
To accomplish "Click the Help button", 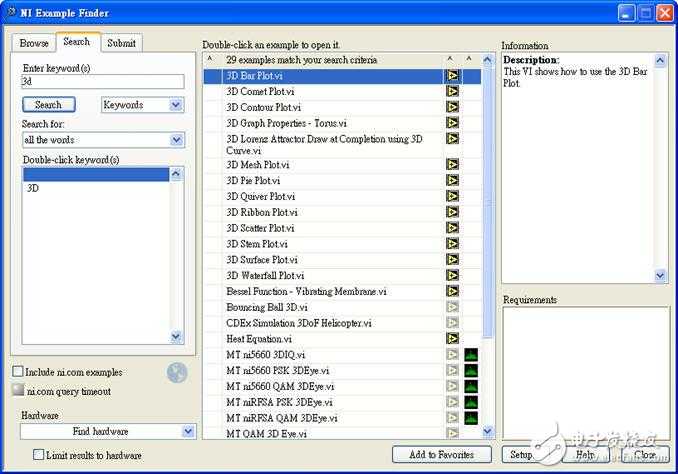I will coord(585,455).
